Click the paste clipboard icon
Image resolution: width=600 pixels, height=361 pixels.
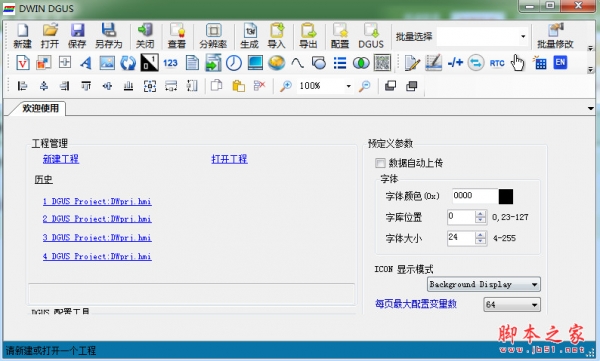pyautogui.click(x=238, y=86)
